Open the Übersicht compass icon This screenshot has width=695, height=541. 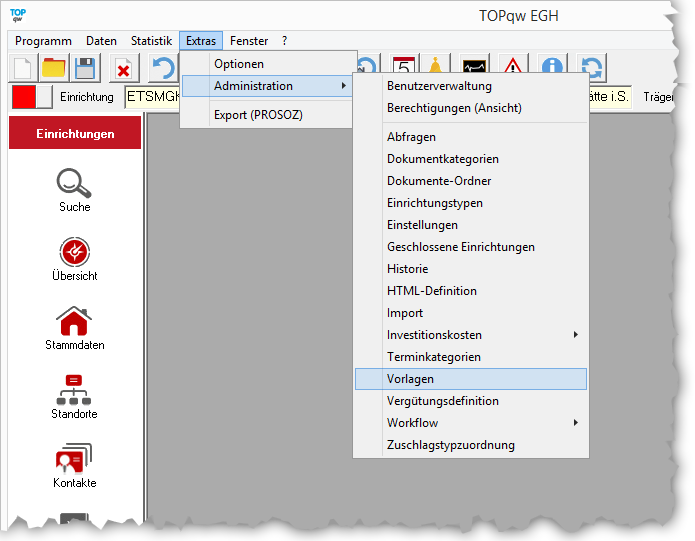pos(74,252)
